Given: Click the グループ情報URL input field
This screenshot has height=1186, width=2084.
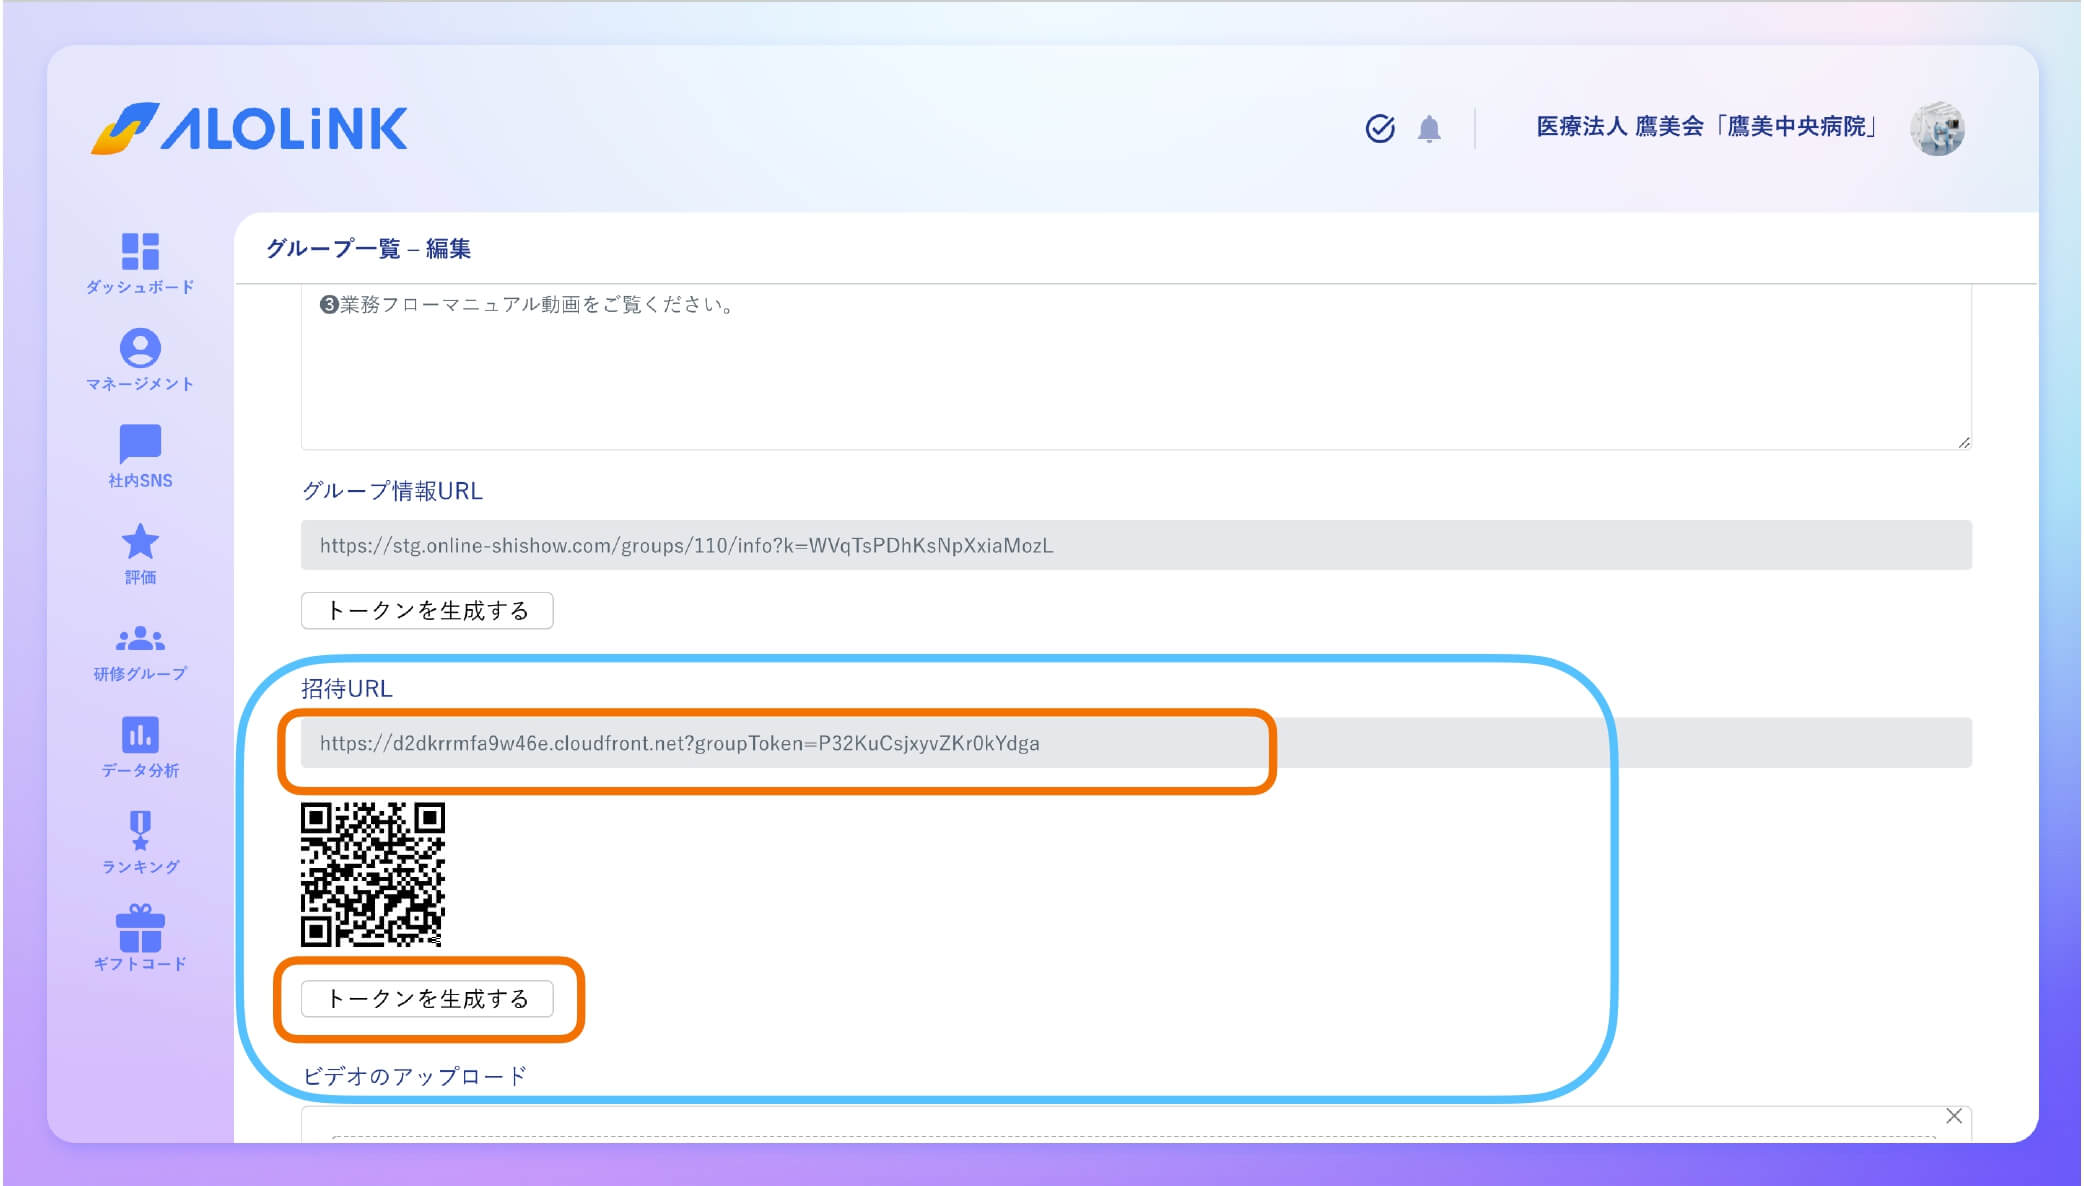Looking at the screenshot, I should click(x=1135, y=545).
